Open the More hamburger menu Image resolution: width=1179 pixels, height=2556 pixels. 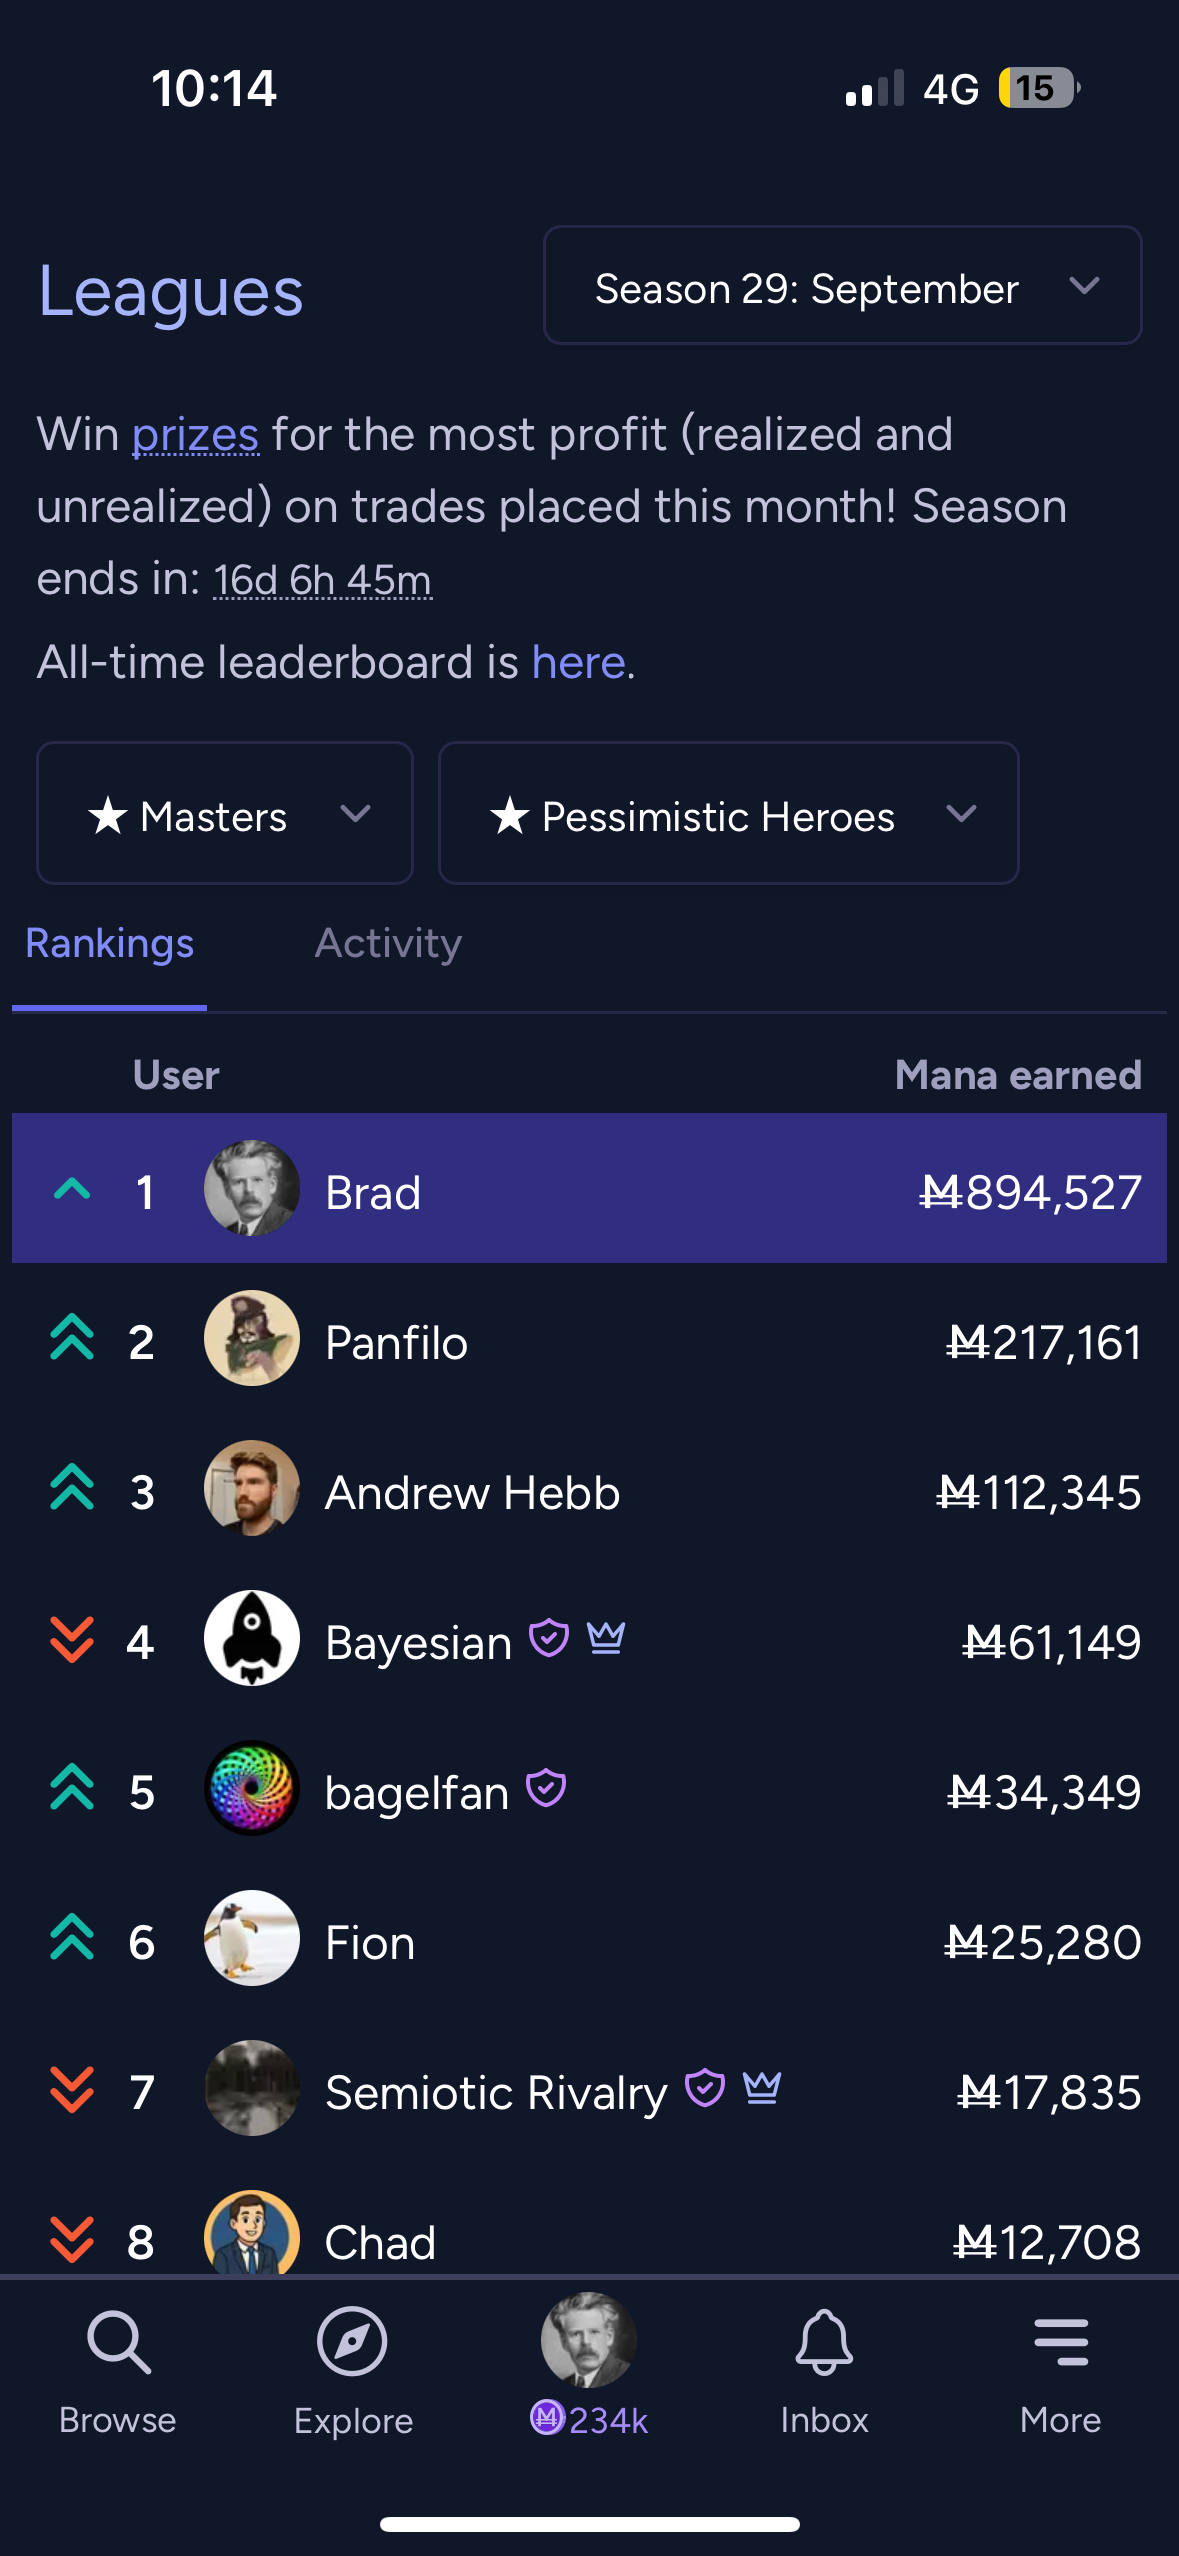click(1060, 2343)
